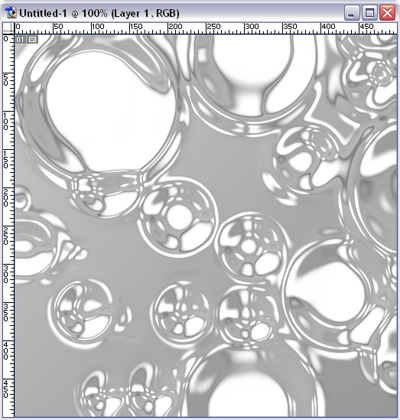Click the ruler origin box at the rulers' corner
Image resolution: width=400 pixels, height=420 pixels.
click(9, 28)
